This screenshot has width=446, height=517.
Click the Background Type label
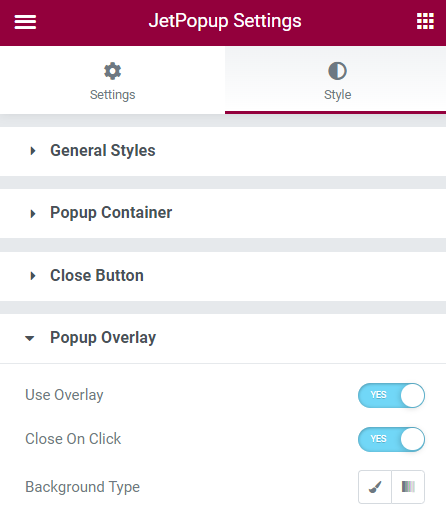point(83,487)
